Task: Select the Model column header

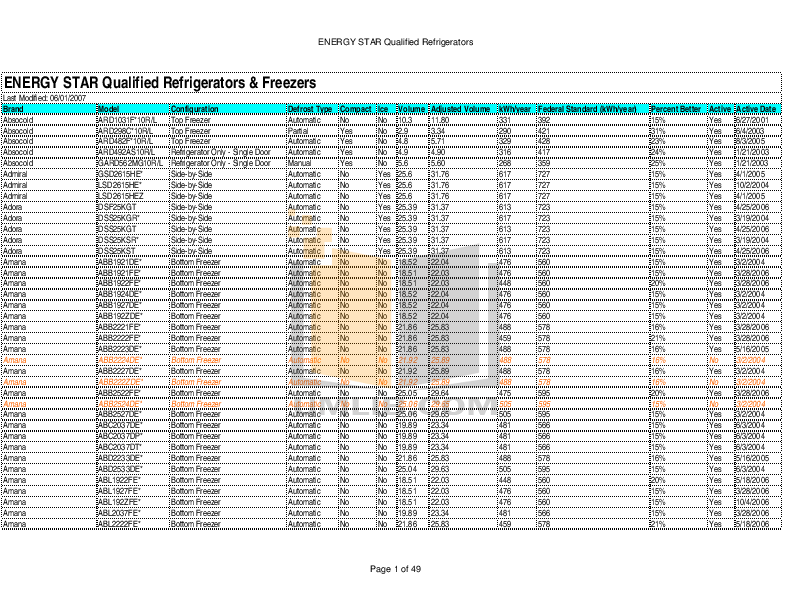Action: pyautogui.click(x=108, y=108)
